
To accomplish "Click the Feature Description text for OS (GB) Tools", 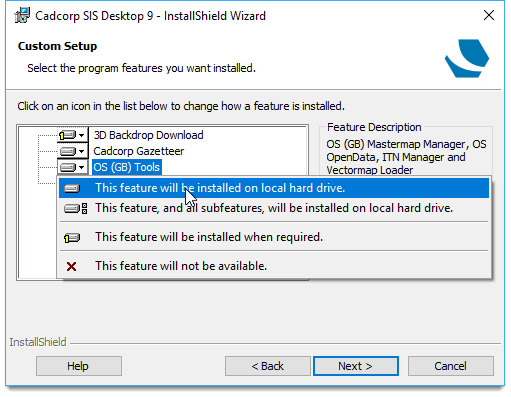I will 406,157.
